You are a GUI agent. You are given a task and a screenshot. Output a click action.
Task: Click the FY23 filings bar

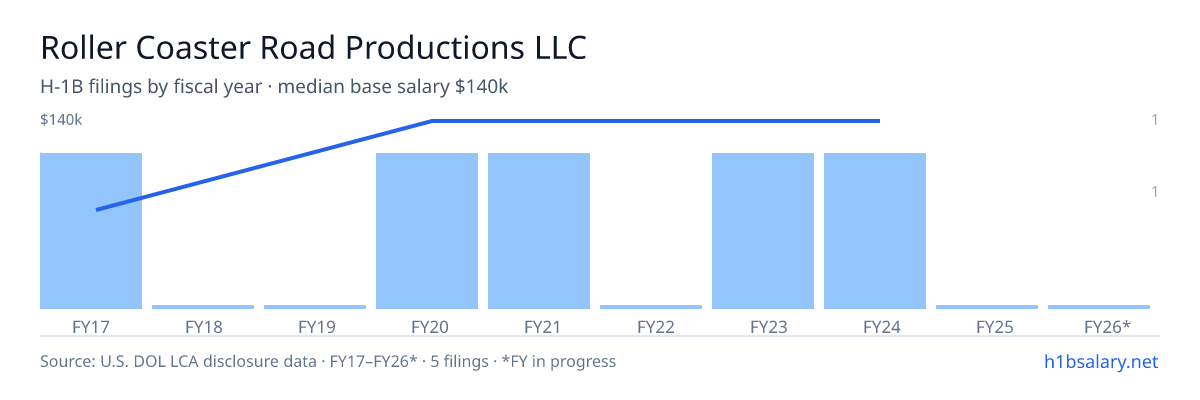(763, 231)
